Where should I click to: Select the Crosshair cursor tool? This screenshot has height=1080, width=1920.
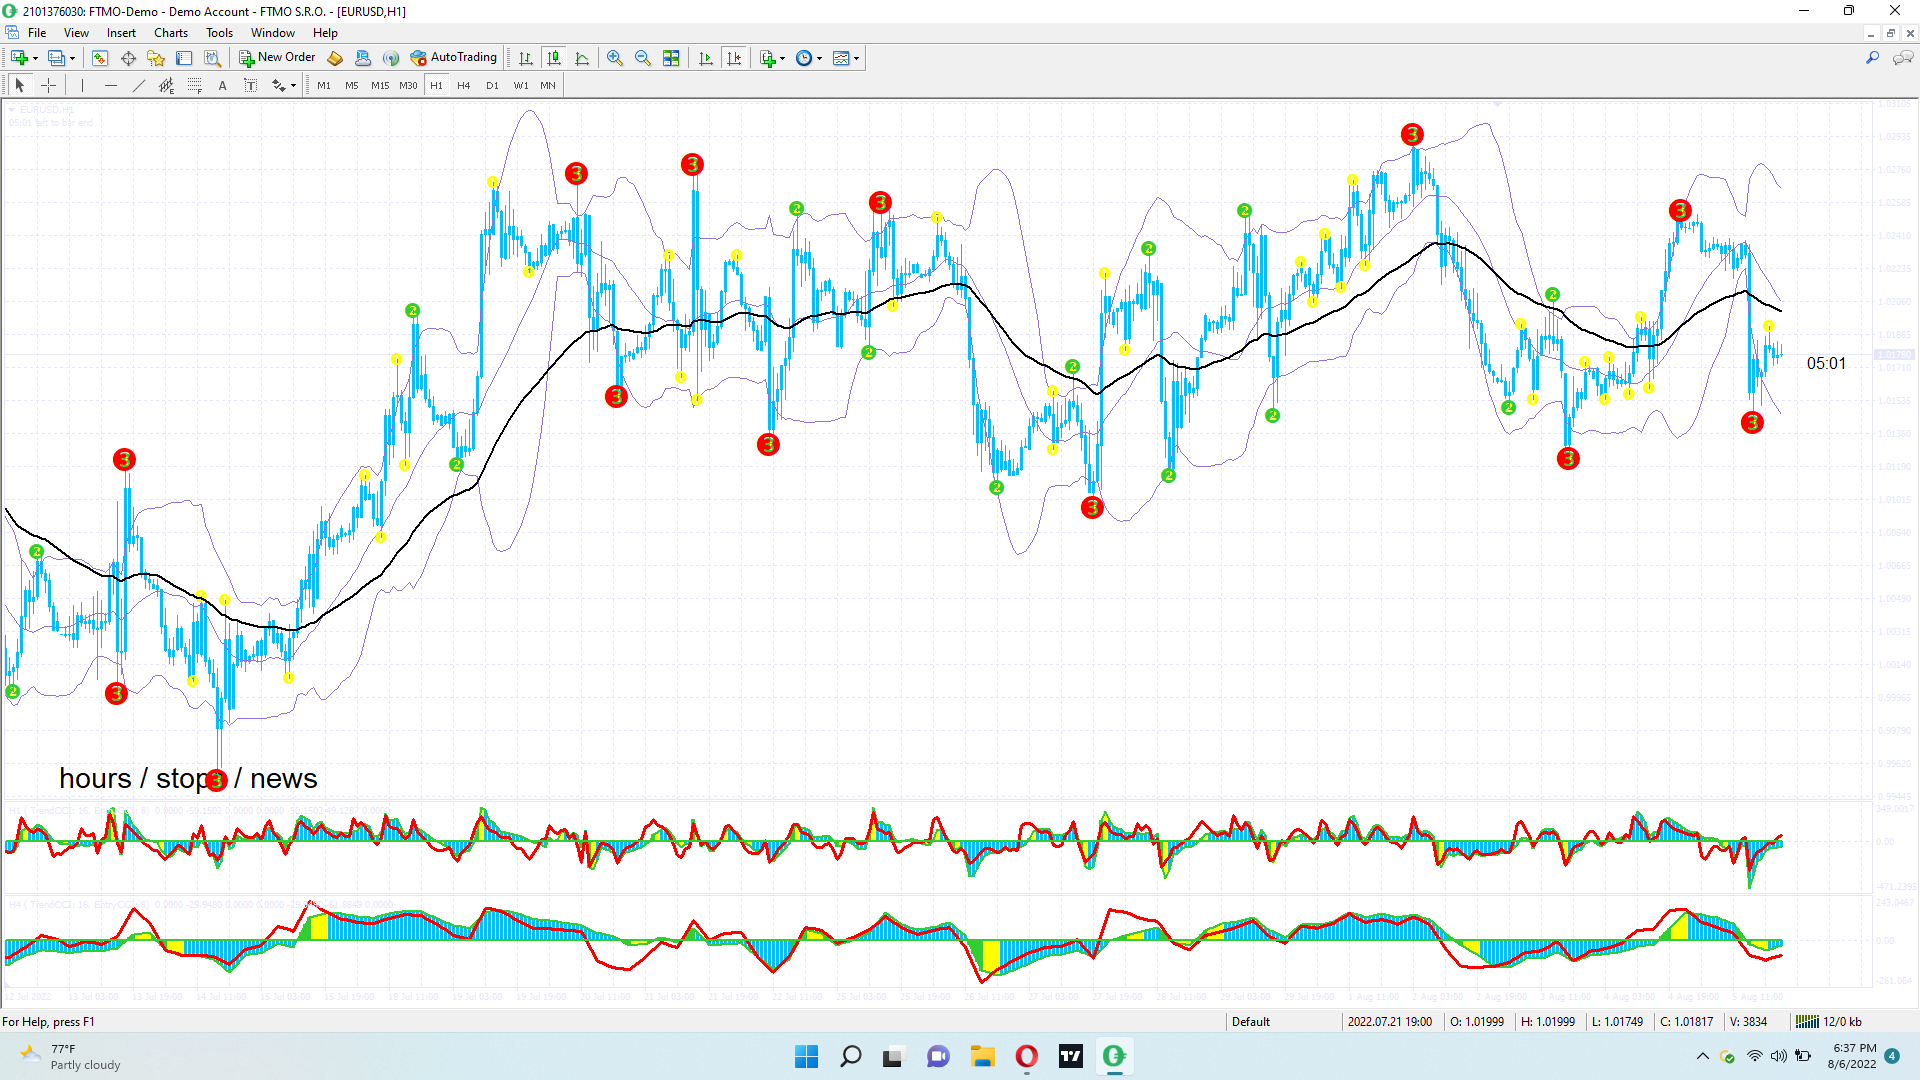(x=48, y=86)
